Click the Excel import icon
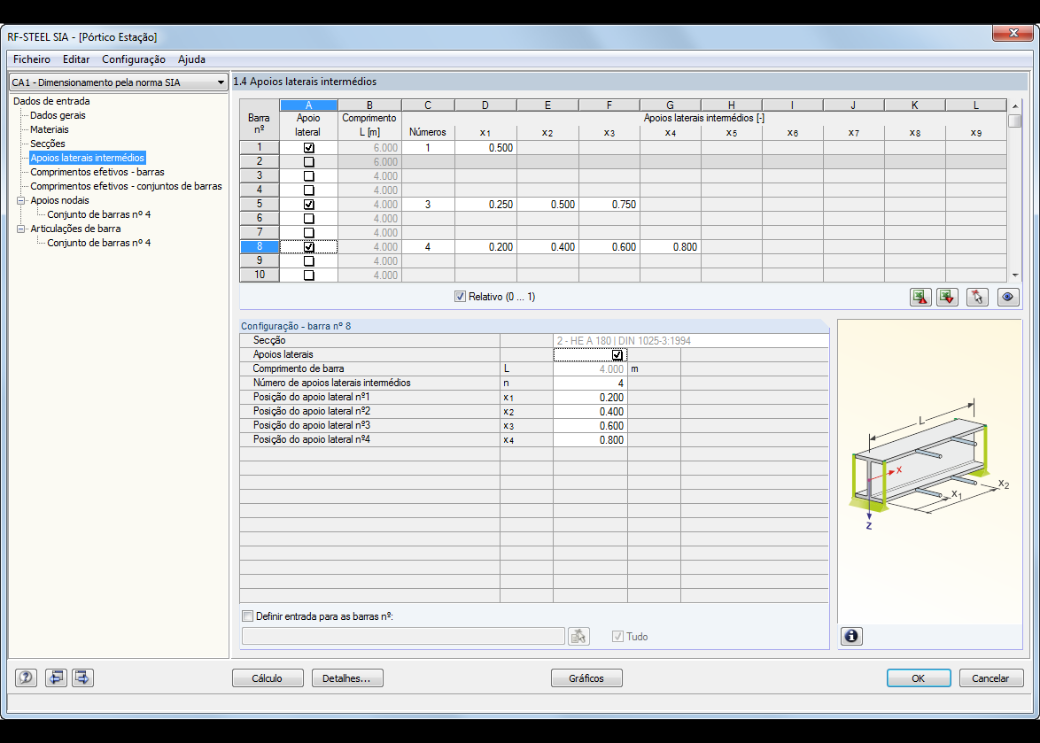This screenshot has height=743, width=1040. click(x=947, y=297)
